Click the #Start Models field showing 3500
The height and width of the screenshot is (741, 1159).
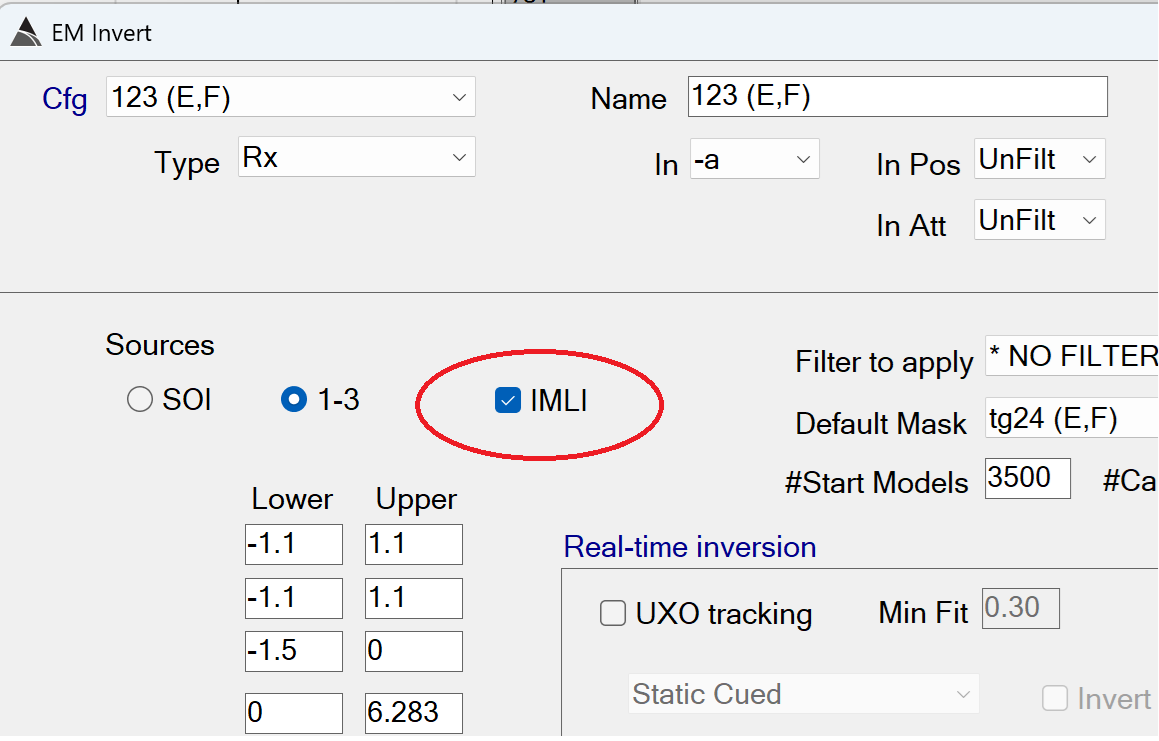click(1027, 479)
